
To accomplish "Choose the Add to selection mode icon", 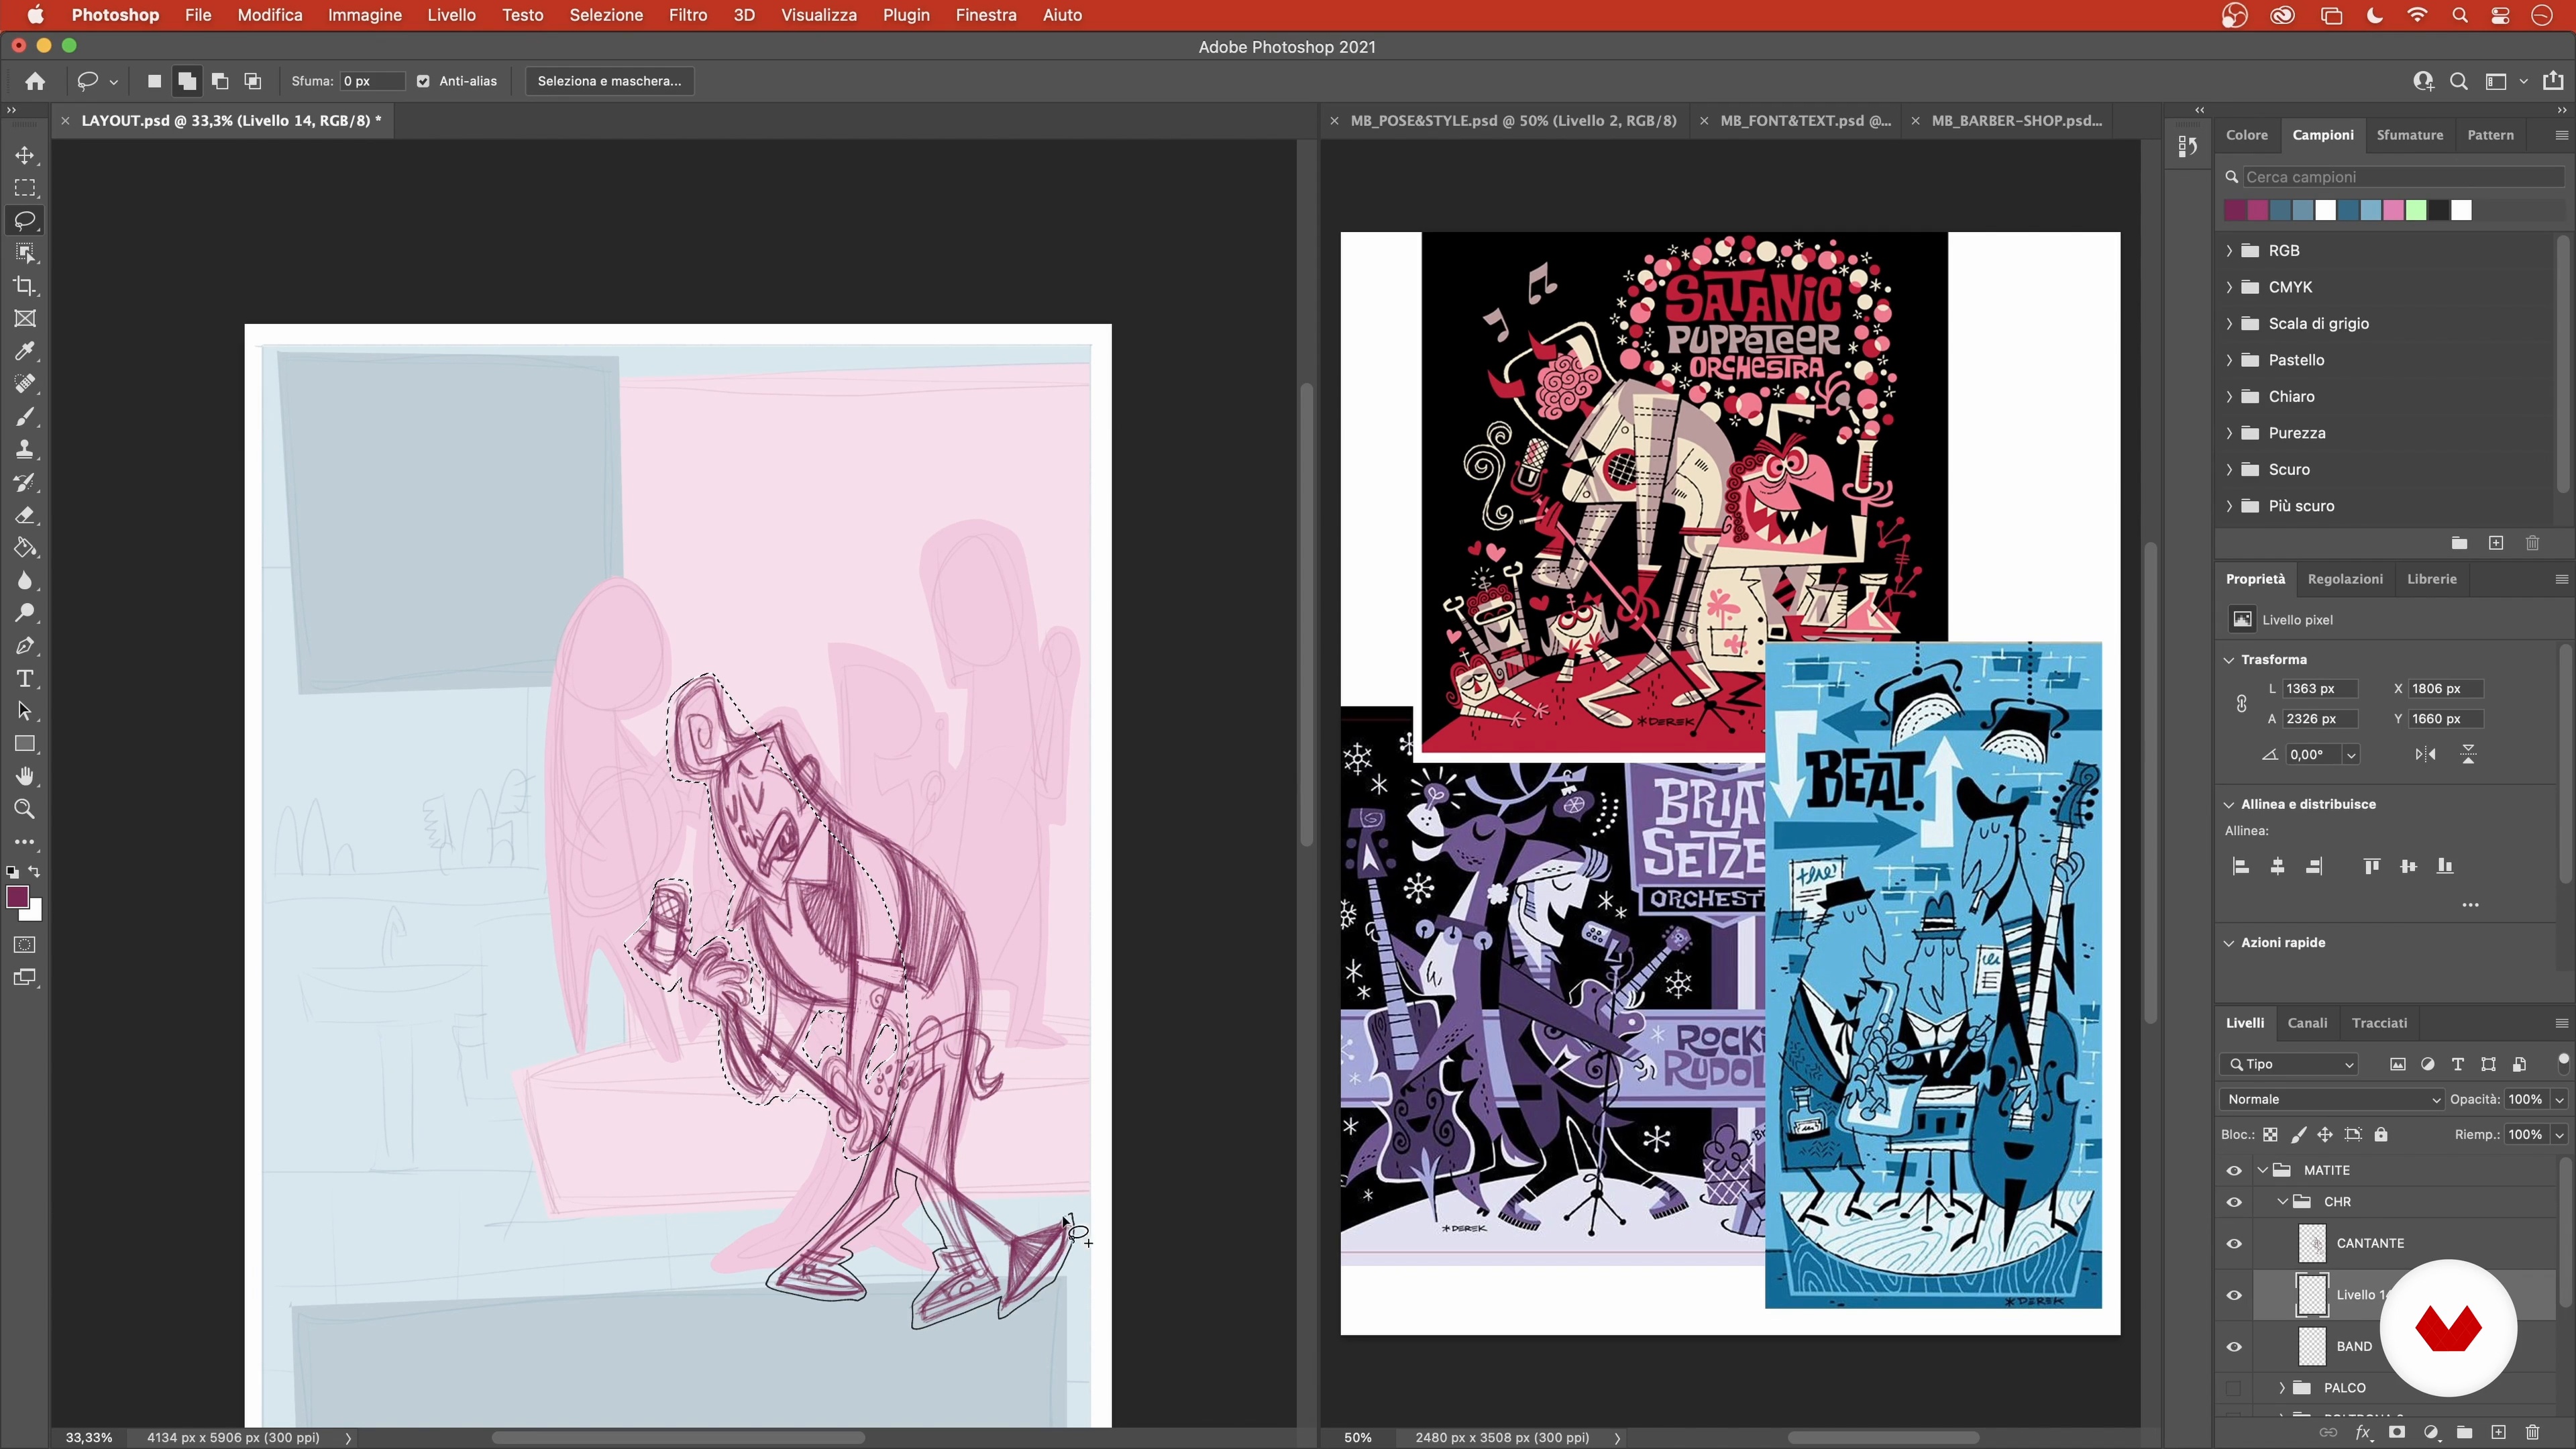I will pos(187,81).
